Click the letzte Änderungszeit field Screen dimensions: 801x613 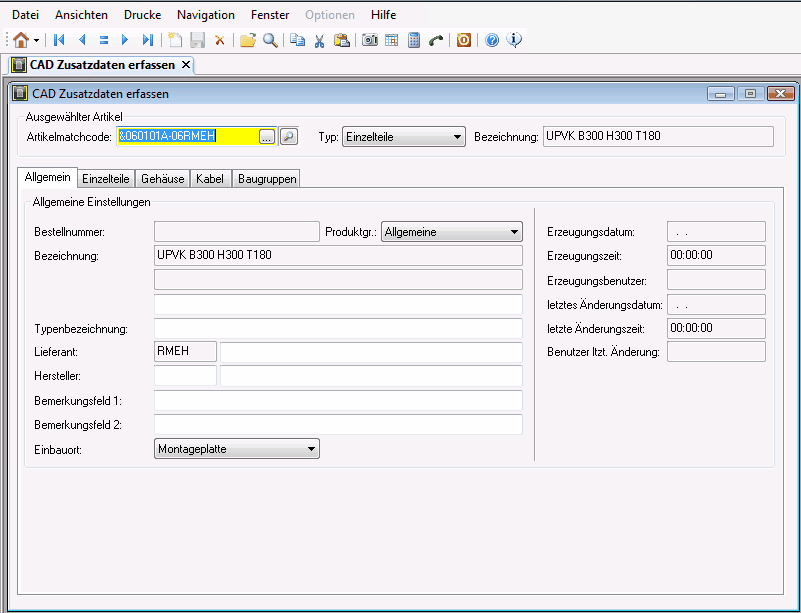click(x=716, y=328)
